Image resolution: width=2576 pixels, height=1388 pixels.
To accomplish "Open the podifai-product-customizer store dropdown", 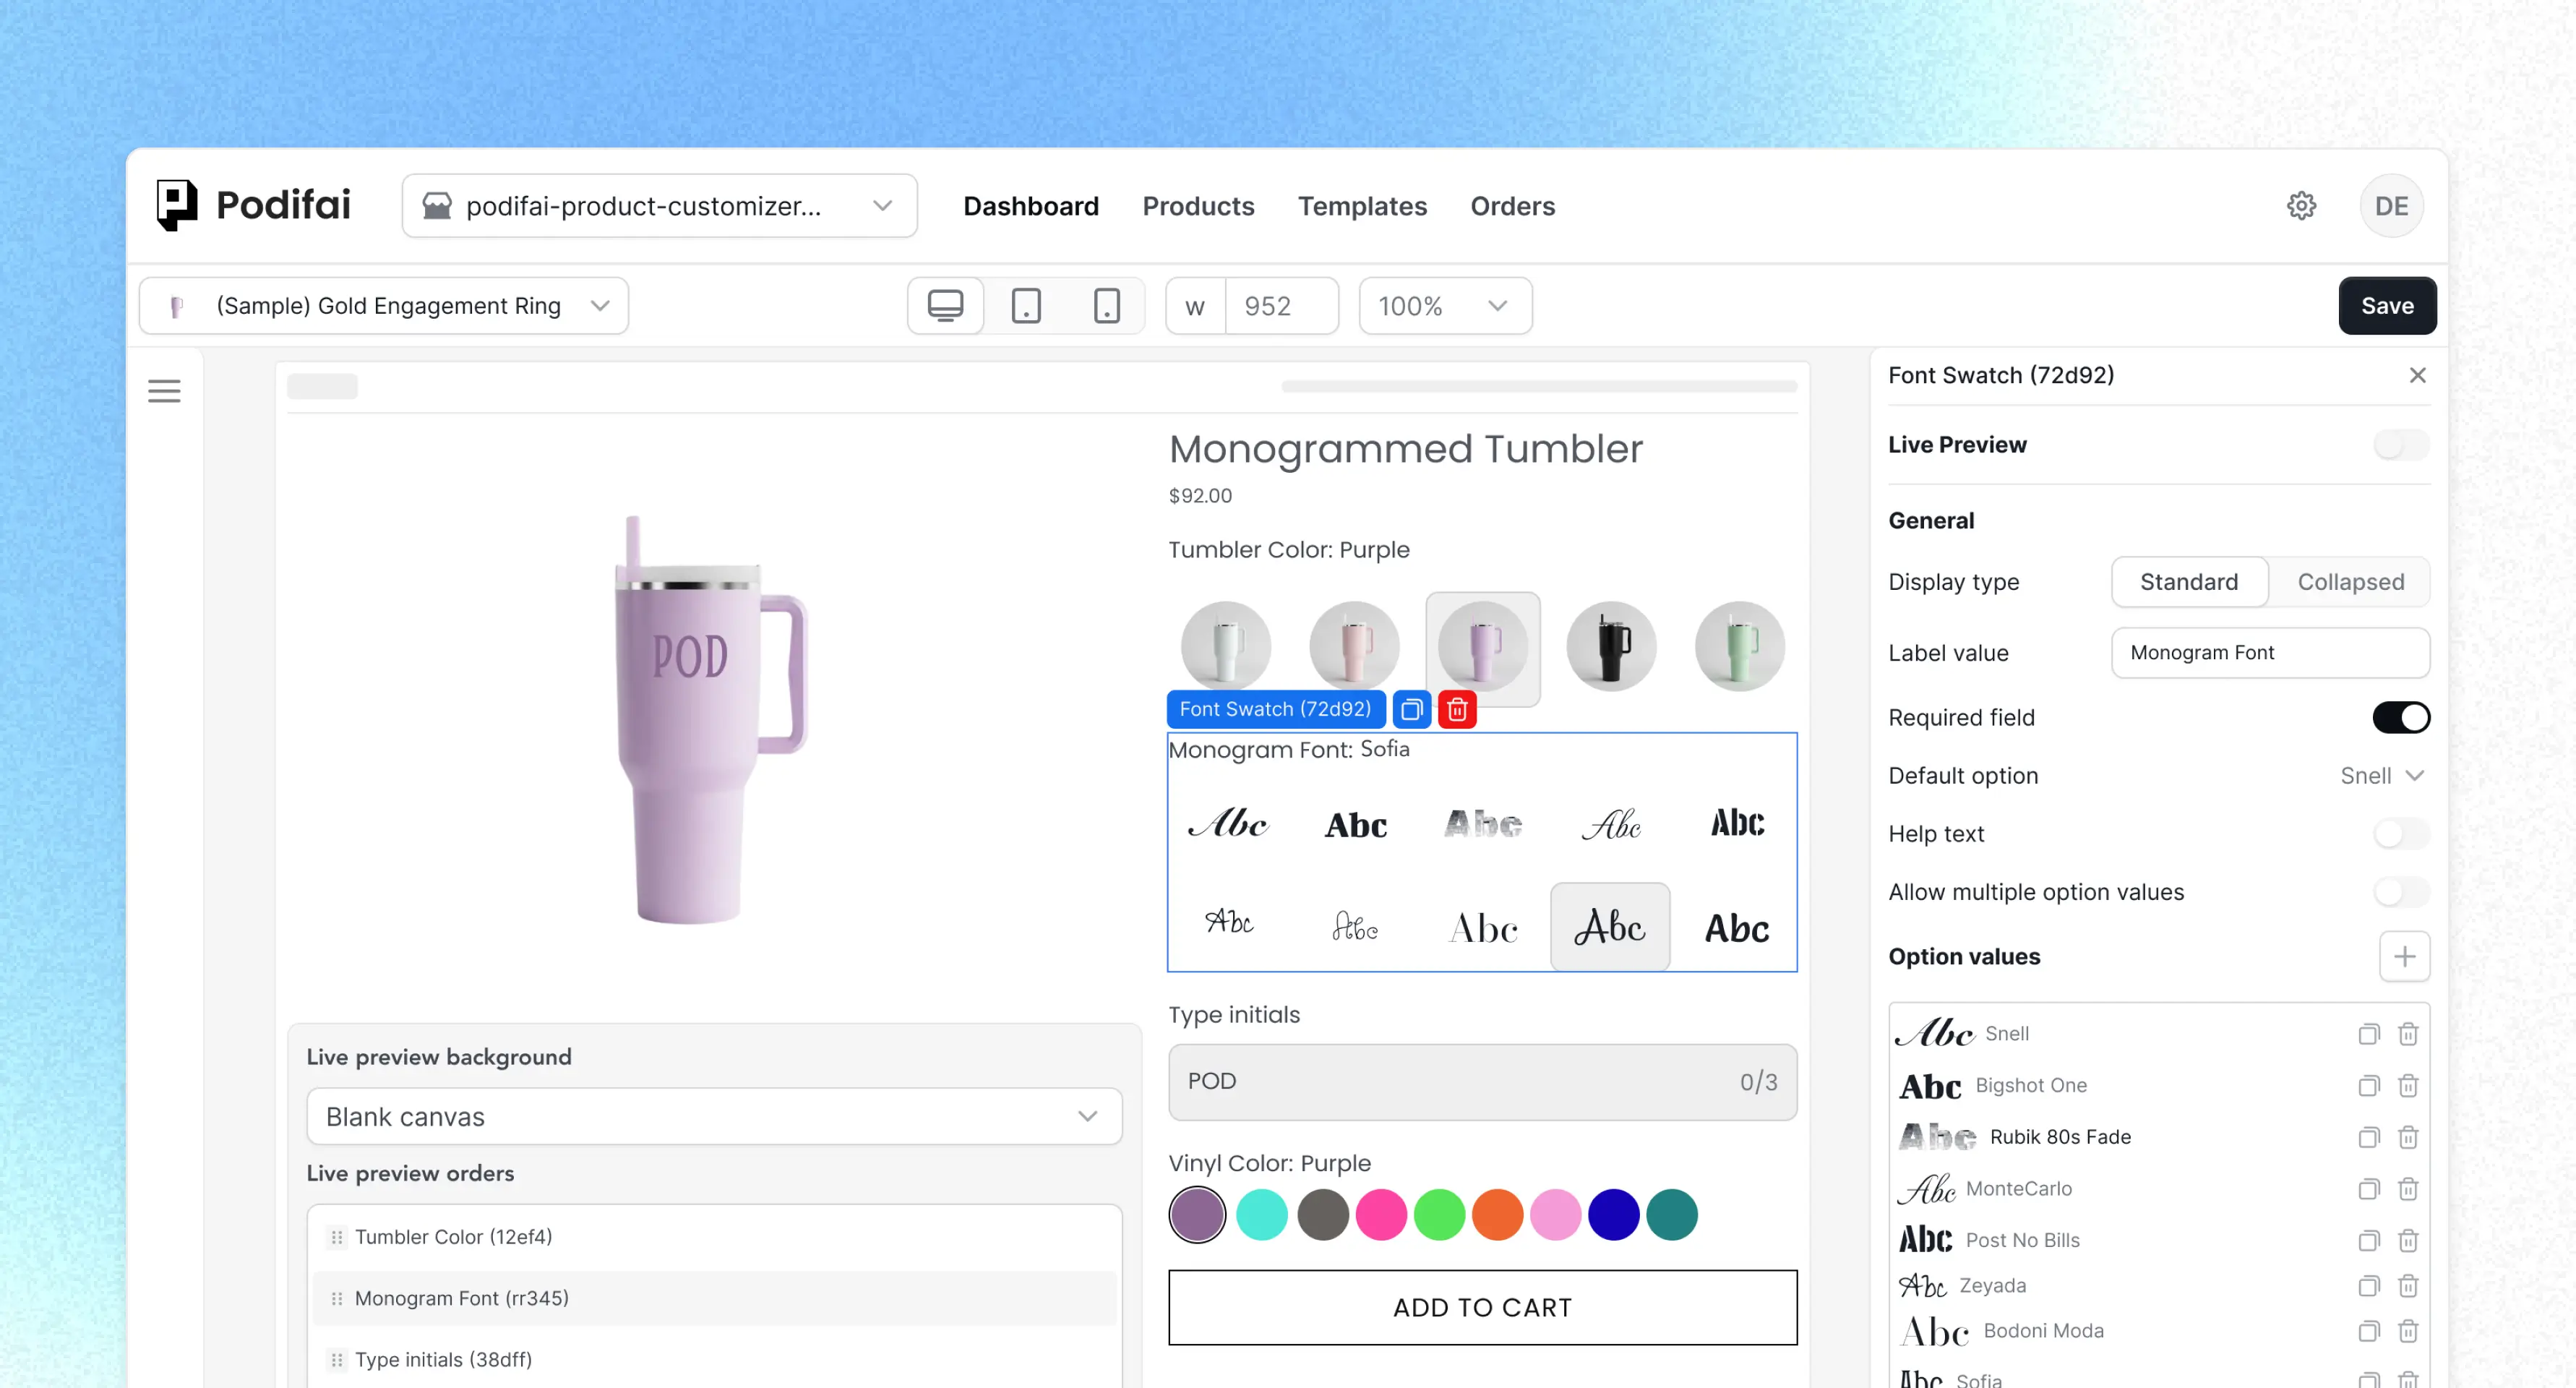I will pyautogui.click(x=659, y=206).
